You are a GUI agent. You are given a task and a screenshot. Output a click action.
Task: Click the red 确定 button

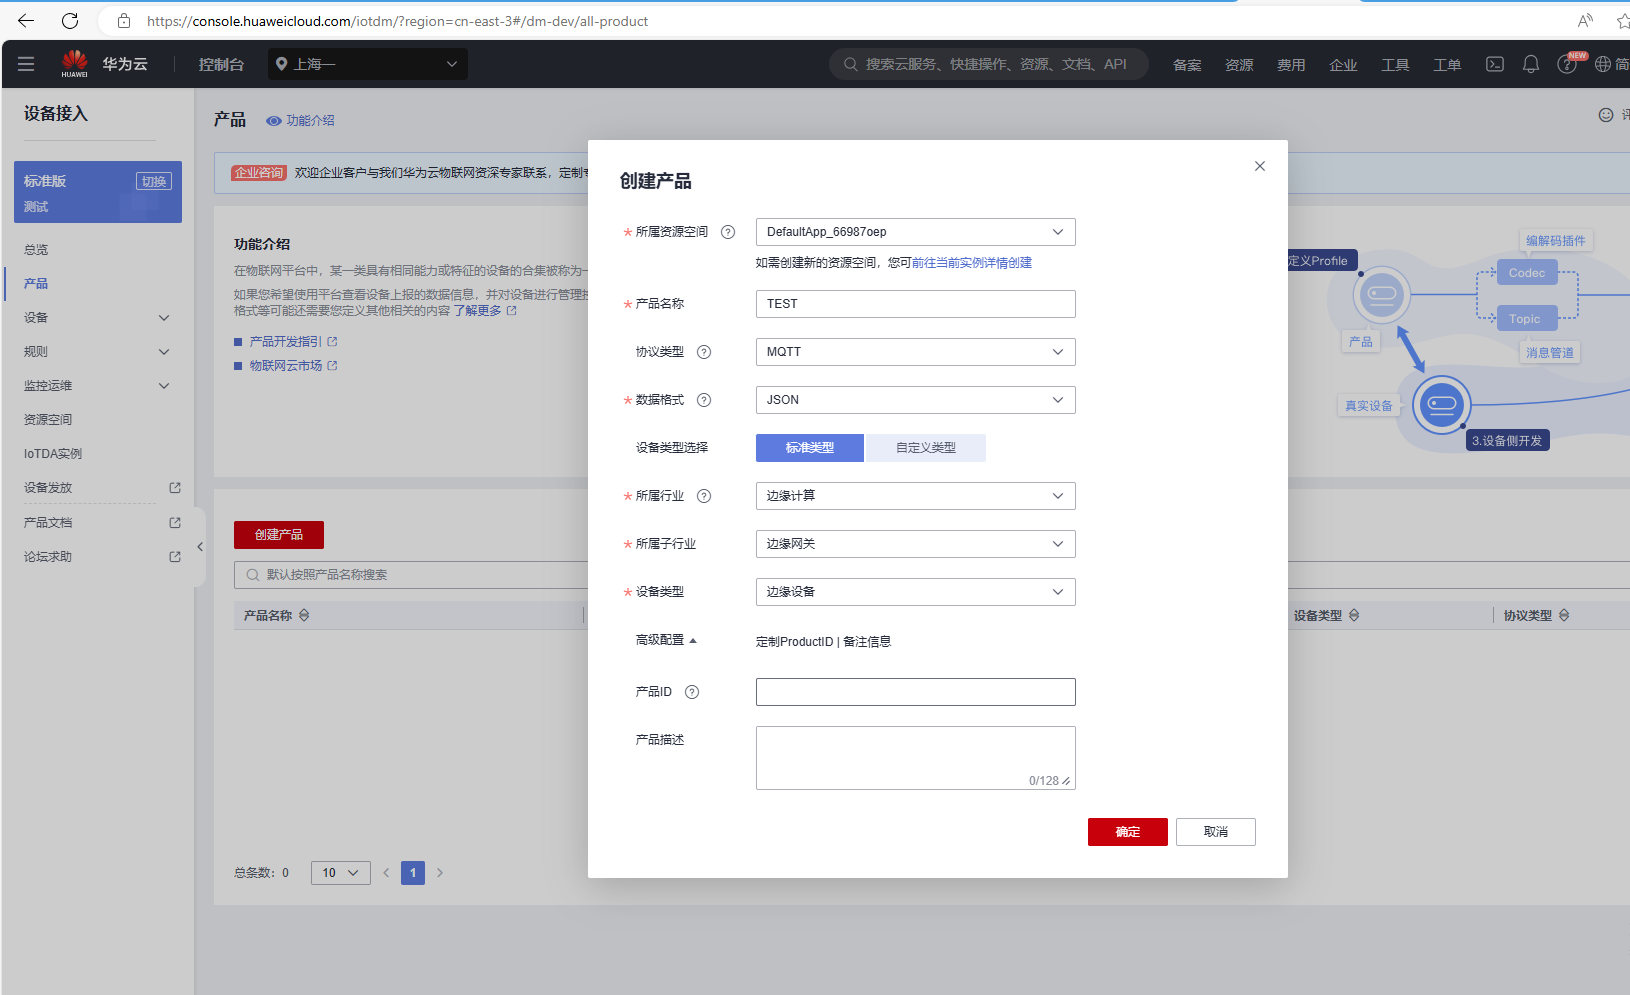tap(1127, 832)
